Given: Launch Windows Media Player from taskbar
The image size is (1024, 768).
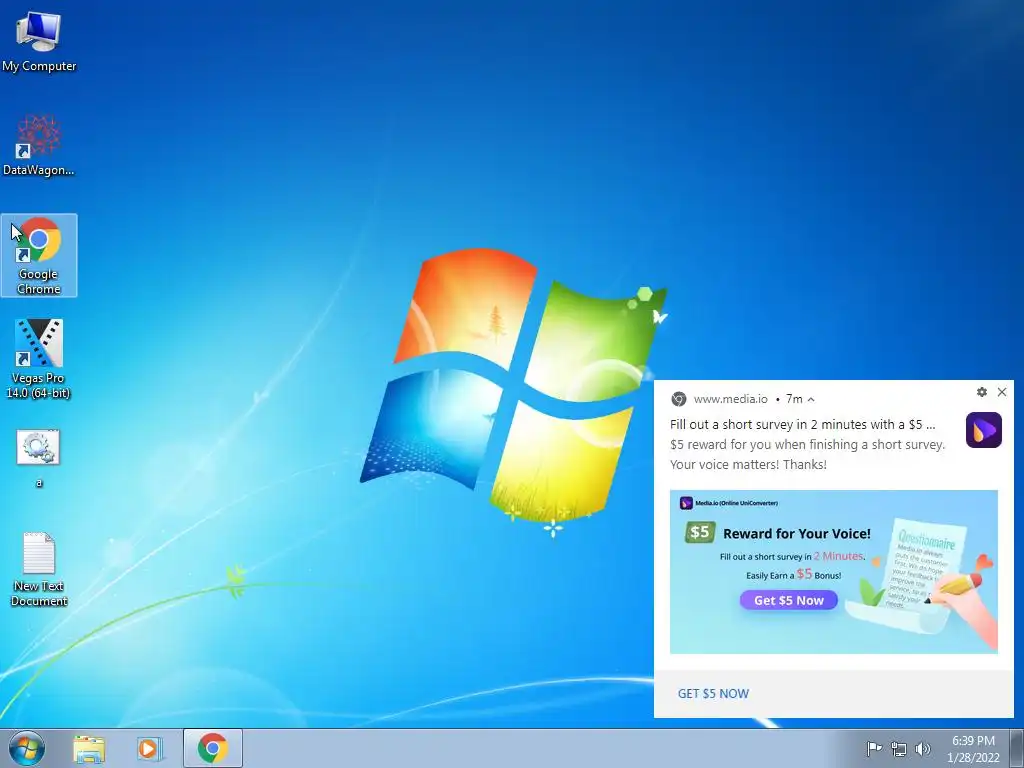Looking at the screenshot, I should (x=149, y=748).
